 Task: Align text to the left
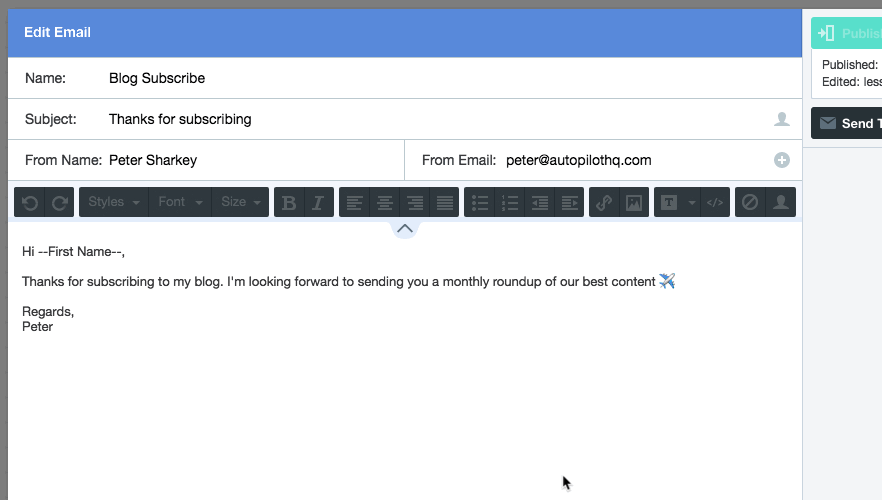[354, 203]
